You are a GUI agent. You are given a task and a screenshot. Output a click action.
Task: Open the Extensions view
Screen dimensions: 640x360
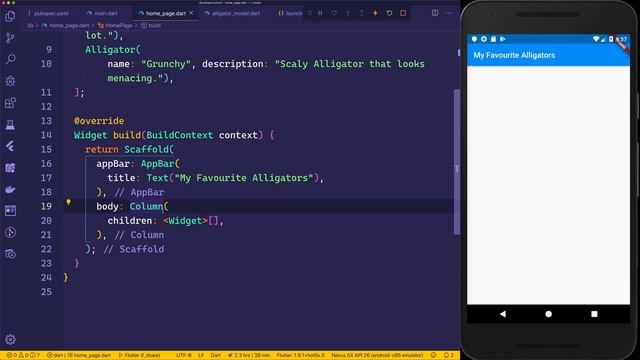tap(10, 102)
